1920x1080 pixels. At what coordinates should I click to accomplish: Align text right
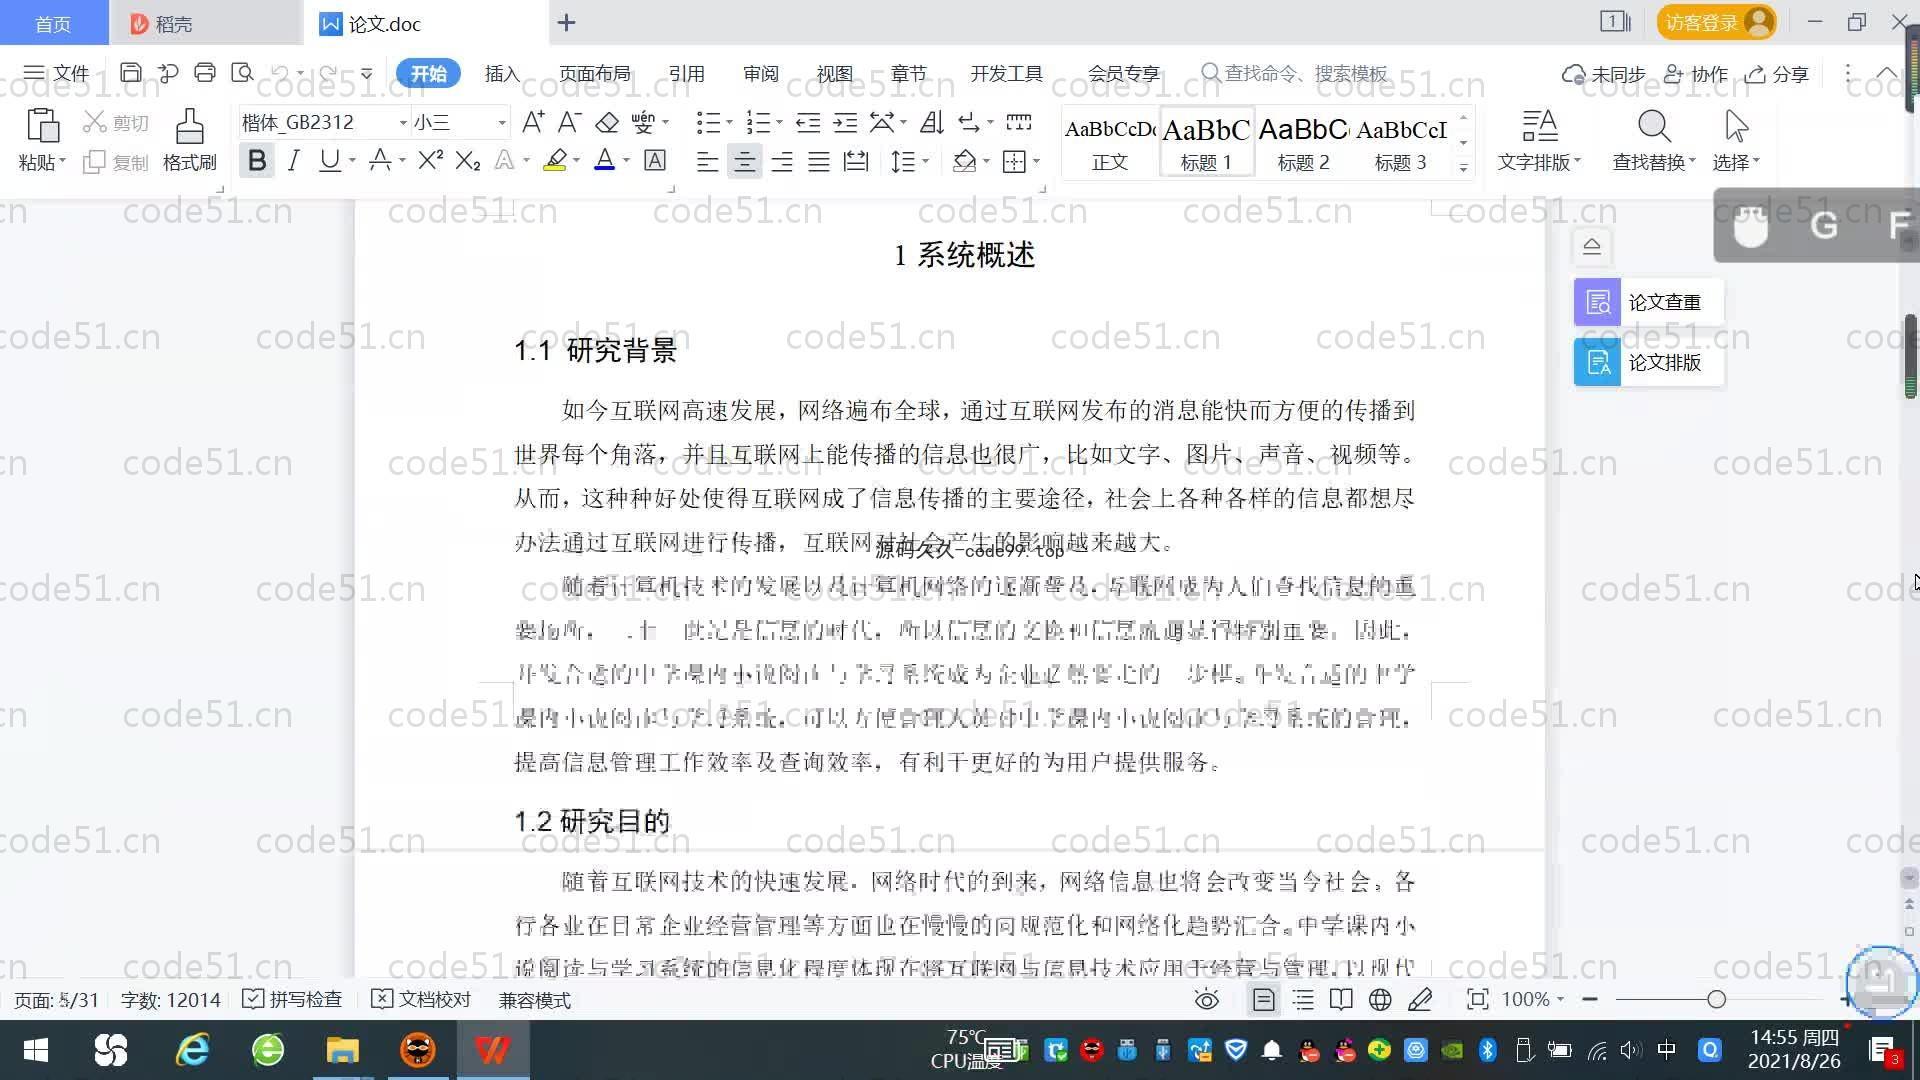coord(782,162)
